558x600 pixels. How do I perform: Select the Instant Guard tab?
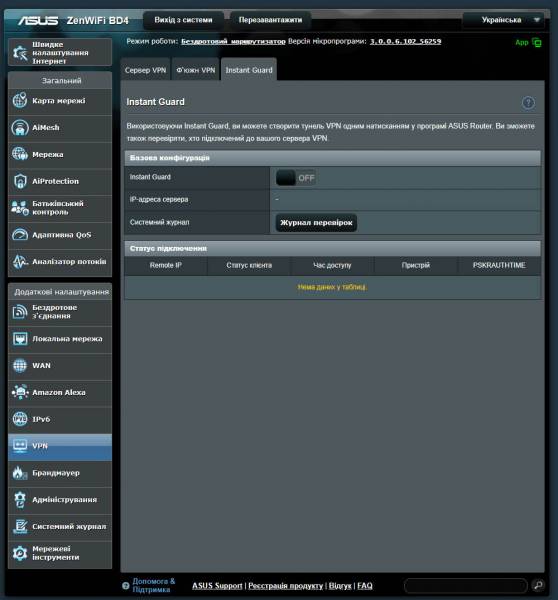pyautogui.click(x=249, y=70)
